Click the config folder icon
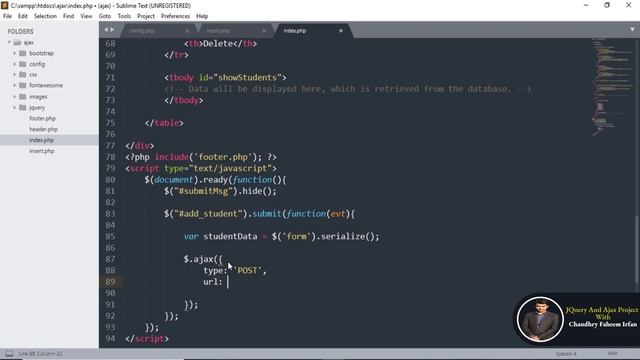640x360 pixels. 23,64
